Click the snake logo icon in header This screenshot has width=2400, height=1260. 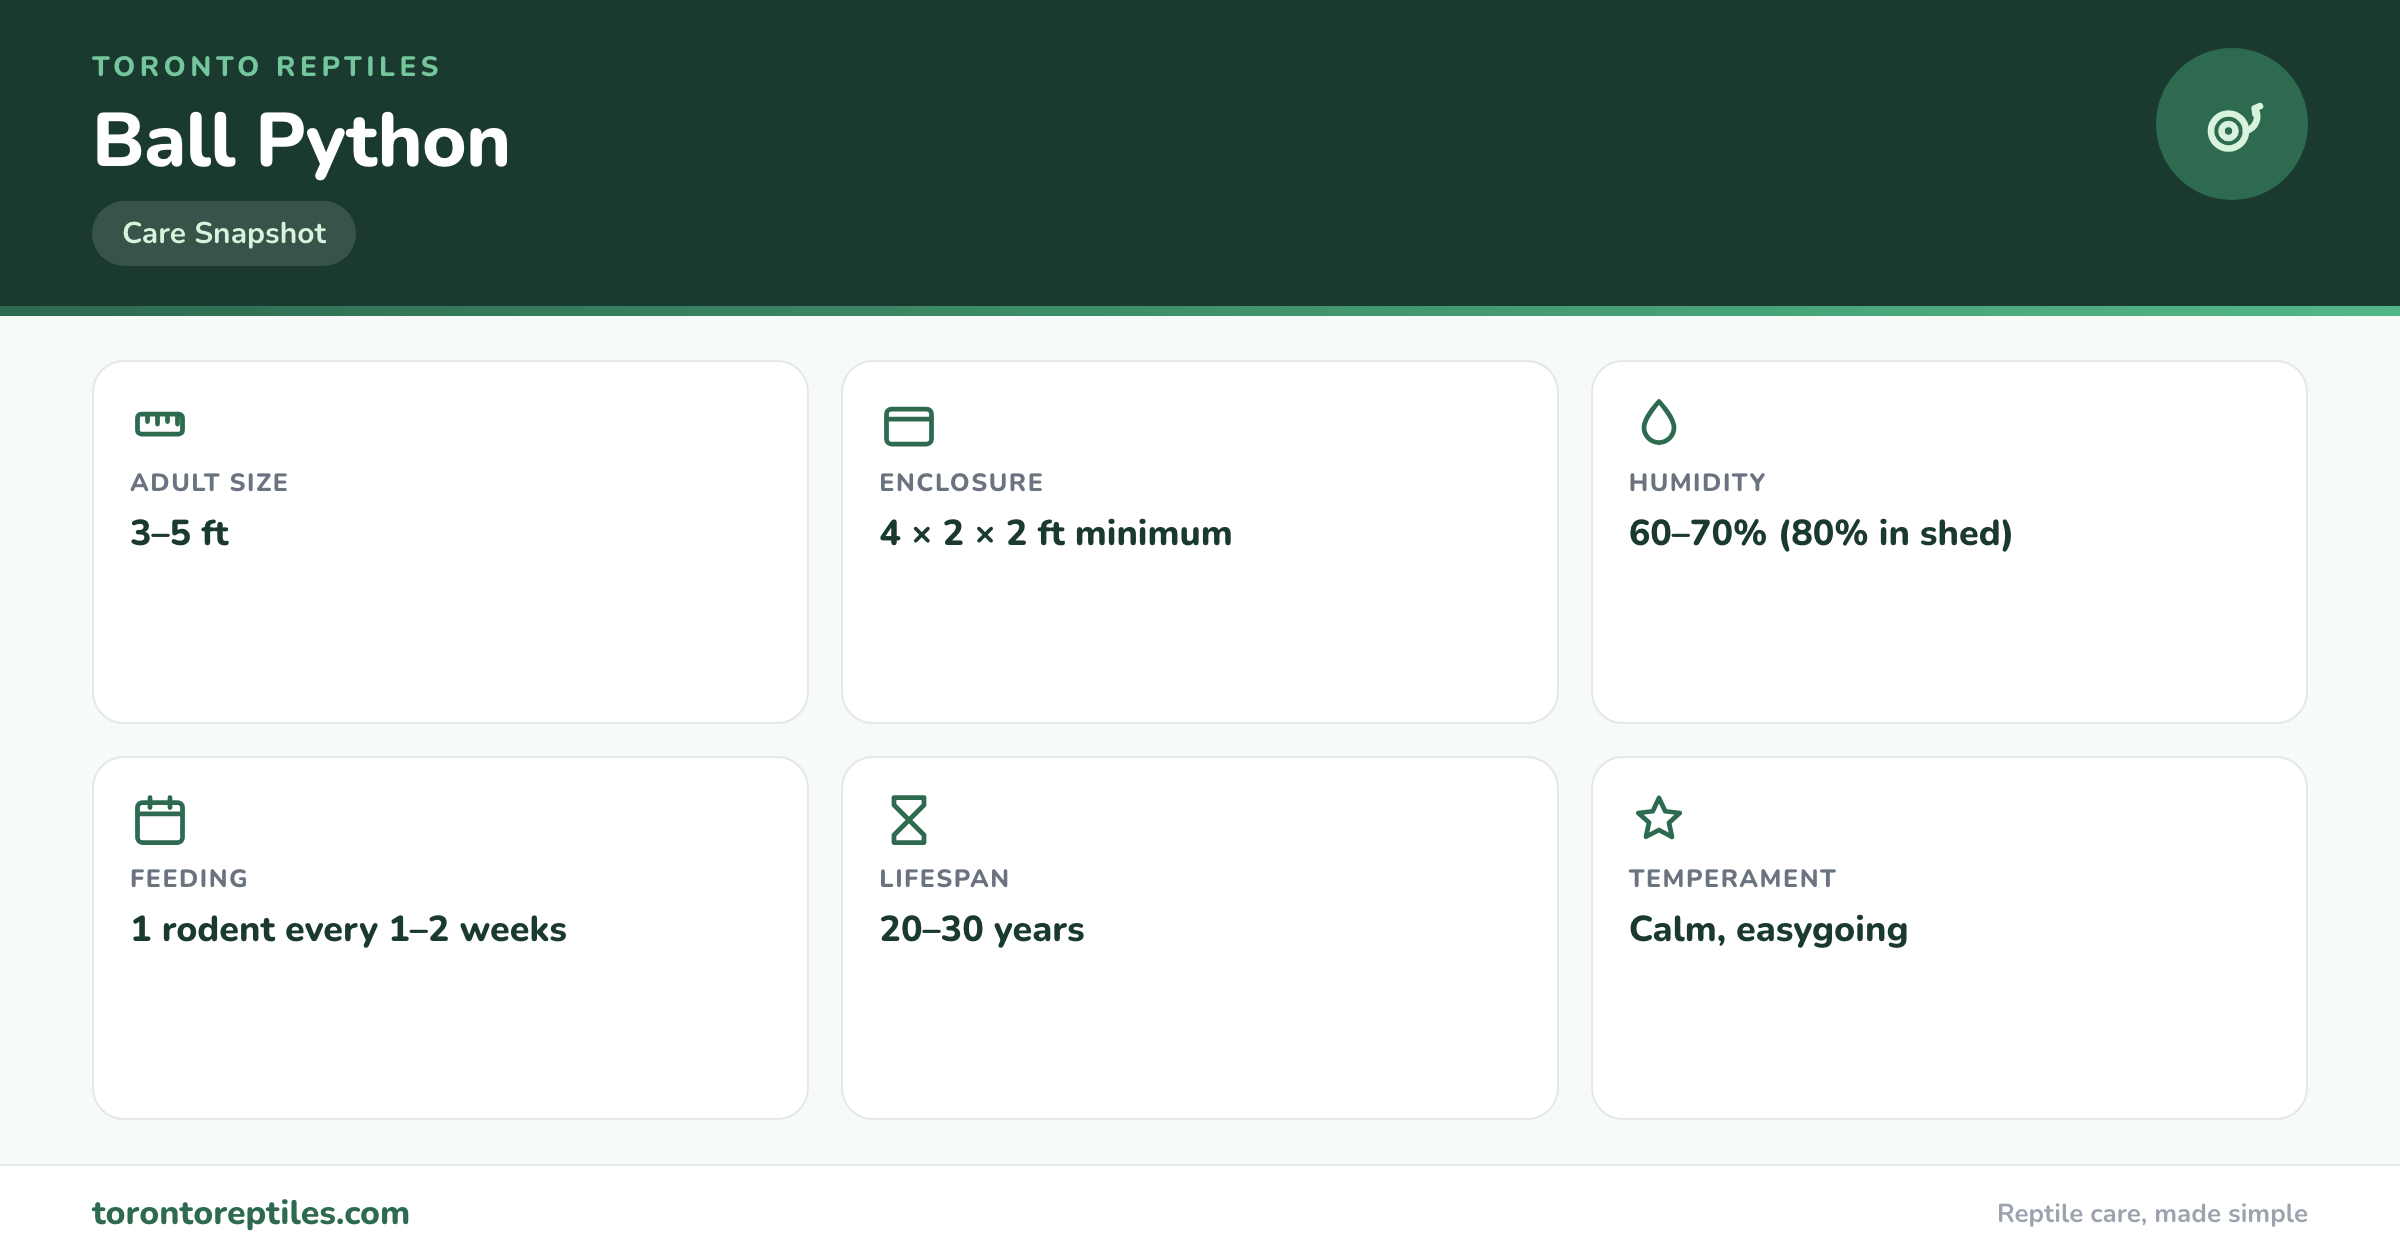[2232, 124]
